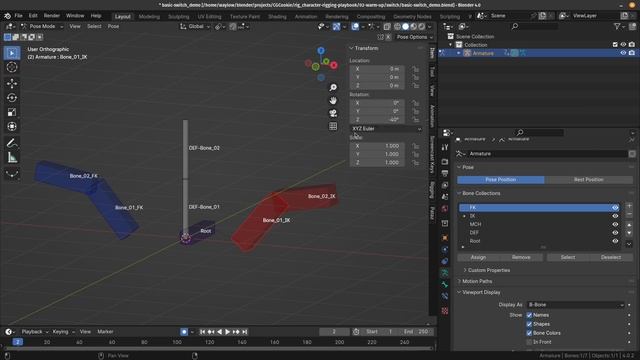Click the Rotation Z value field
The height and width of the screenshot is (360, 640).
click(x=377, y=120)
